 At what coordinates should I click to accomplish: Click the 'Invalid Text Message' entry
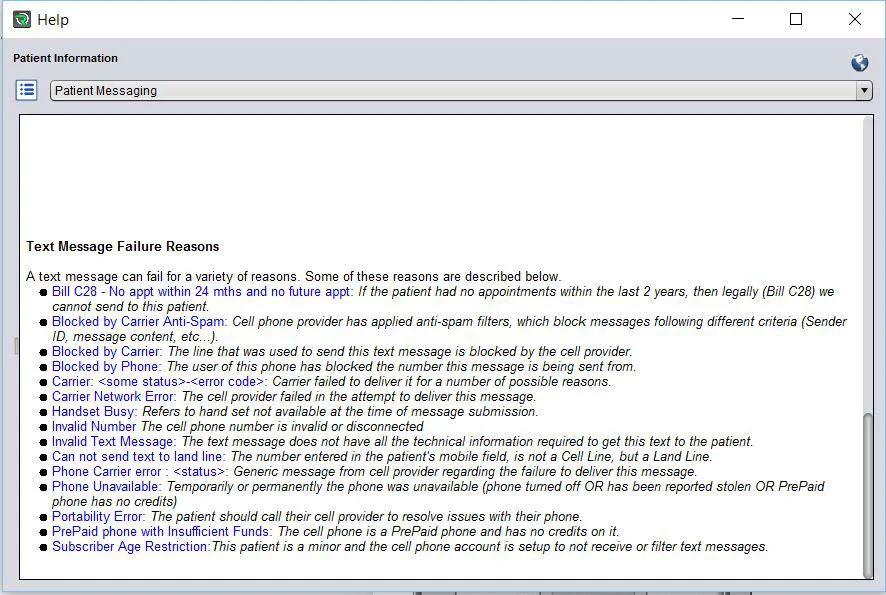pos(114,441)
